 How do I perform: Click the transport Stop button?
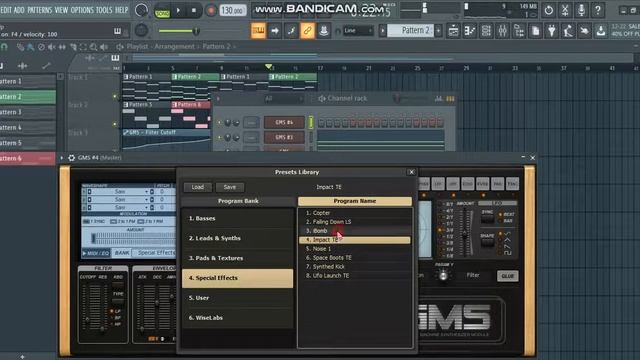coord(194,11)
